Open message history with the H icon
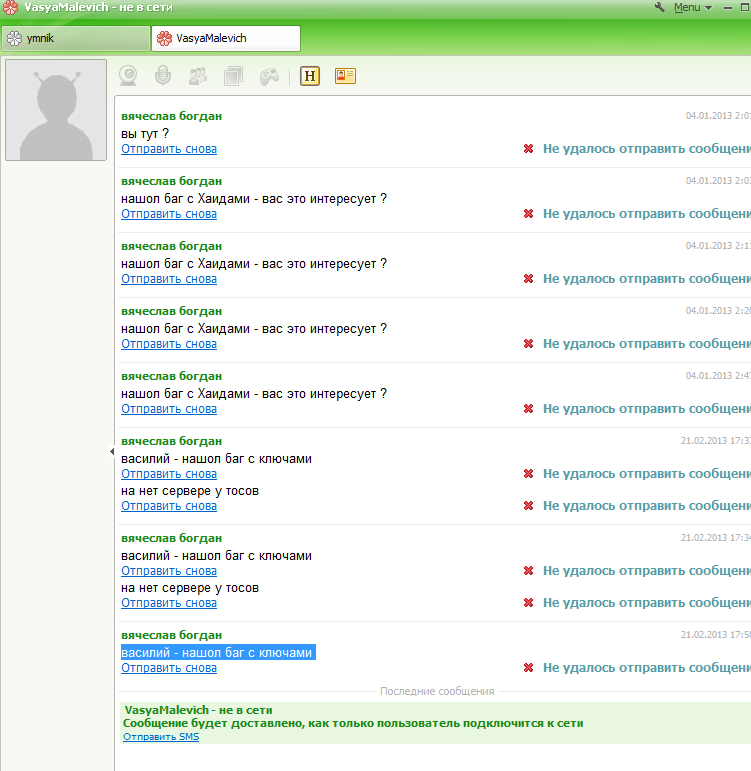The height and width of the screenshot is (771, 751). [x=310, y=76]
